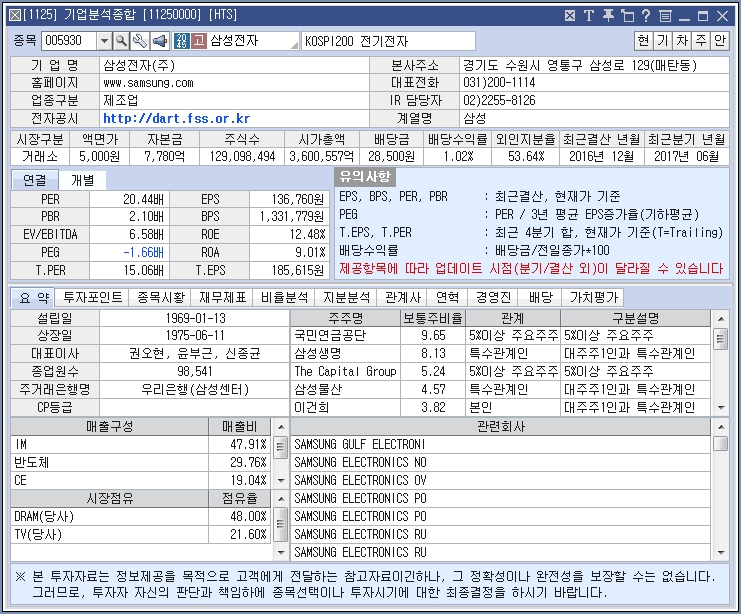741x614 pixels.
Task: Click 관련회사 list scroll up arrow
Action: 721,427
